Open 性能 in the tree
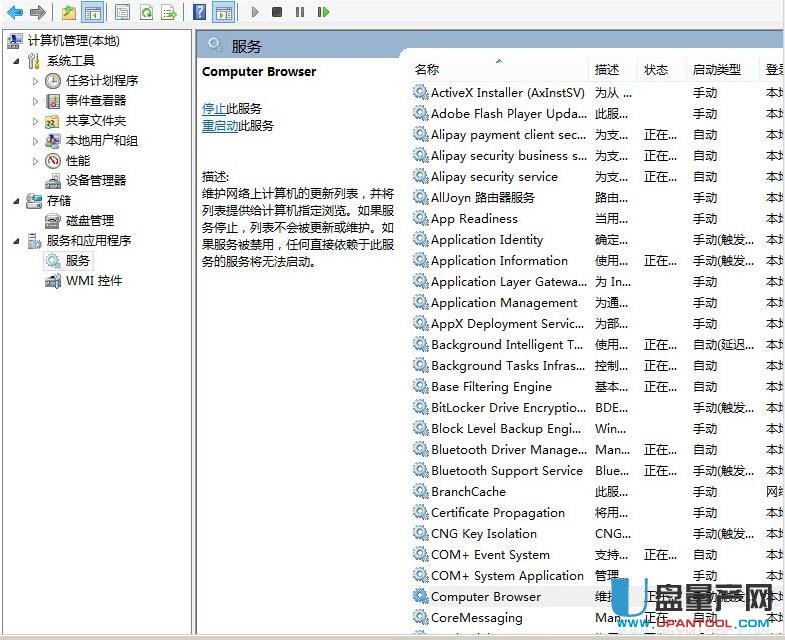 (78, 161)
